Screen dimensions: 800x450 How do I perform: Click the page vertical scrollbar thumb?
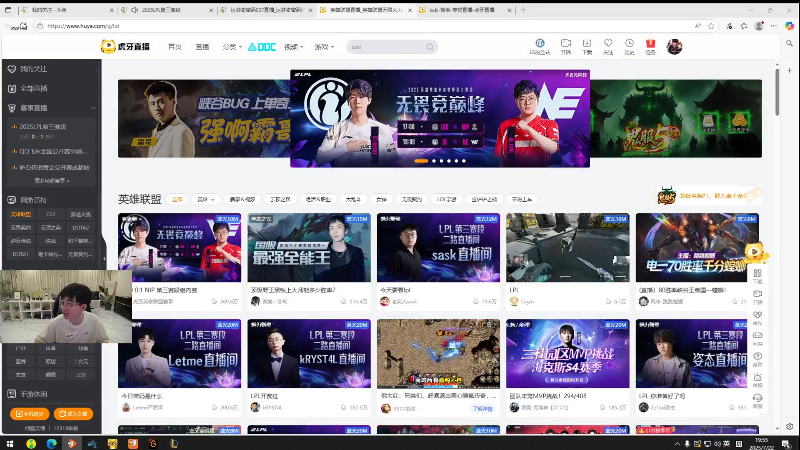777,92
